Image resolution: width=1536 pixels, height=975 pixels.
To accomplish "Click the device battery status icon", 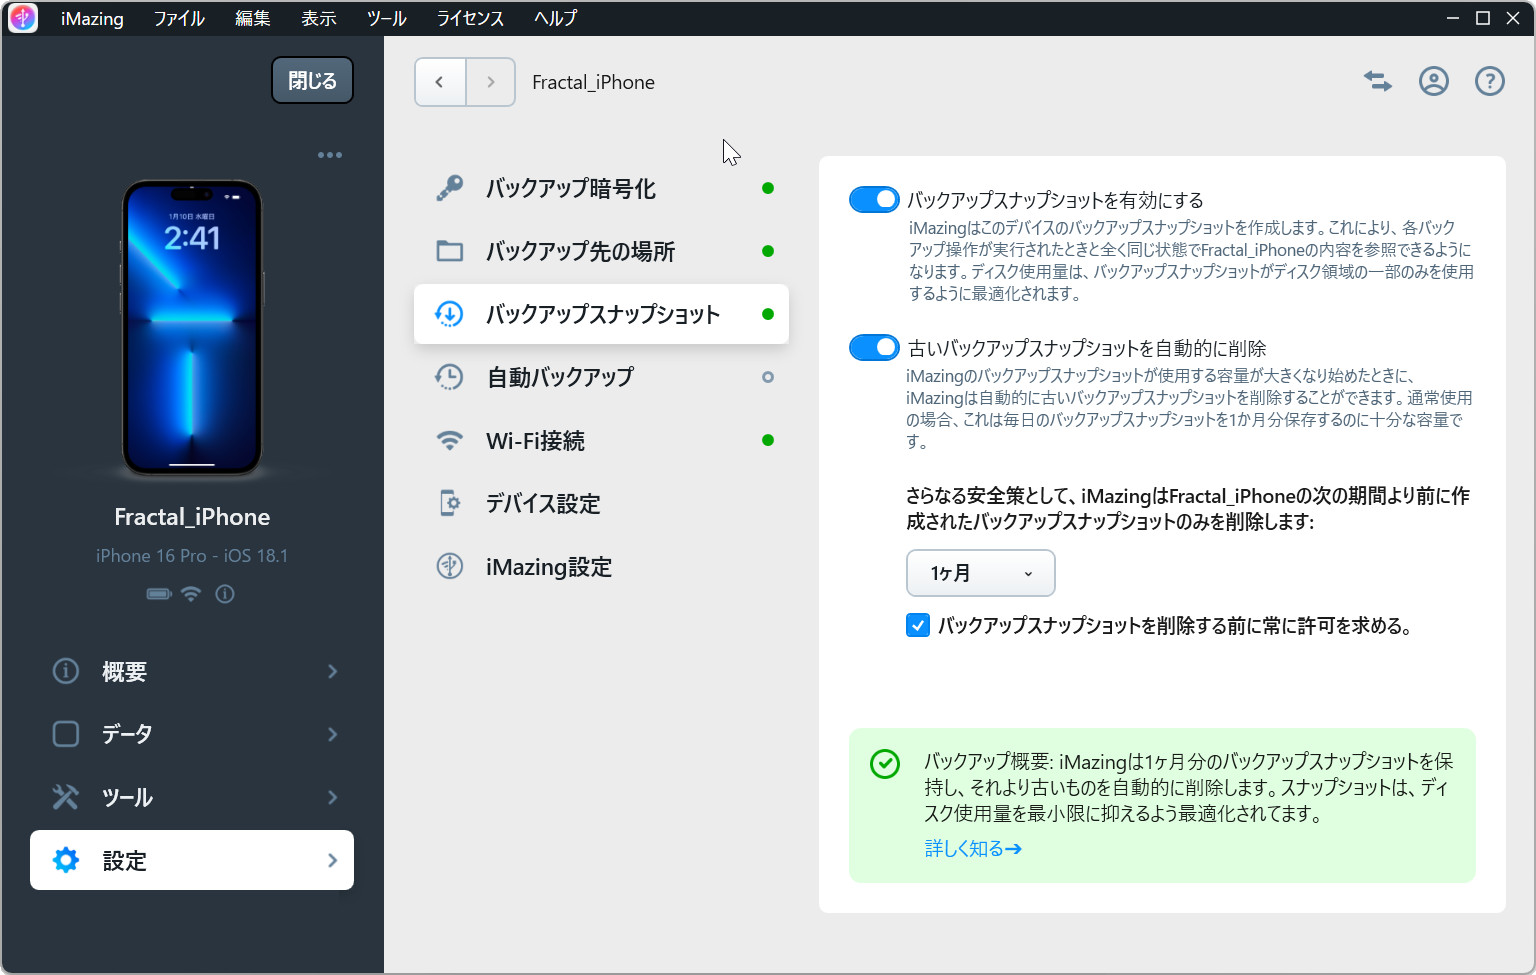I will [159, 594].
